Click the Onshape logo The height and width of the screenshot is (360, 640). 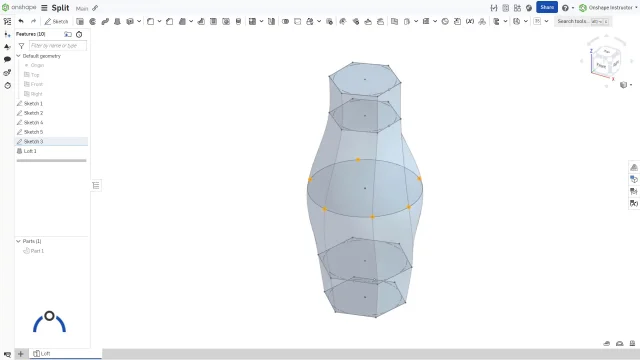(x=19, y=8)
